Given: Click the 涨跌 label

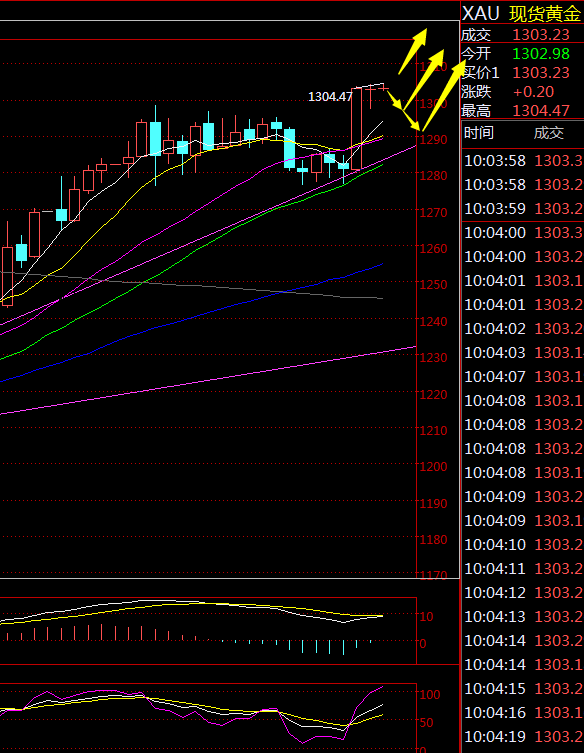Looking at the screenshot, I should pyautogui.click(x=476, y=92).
